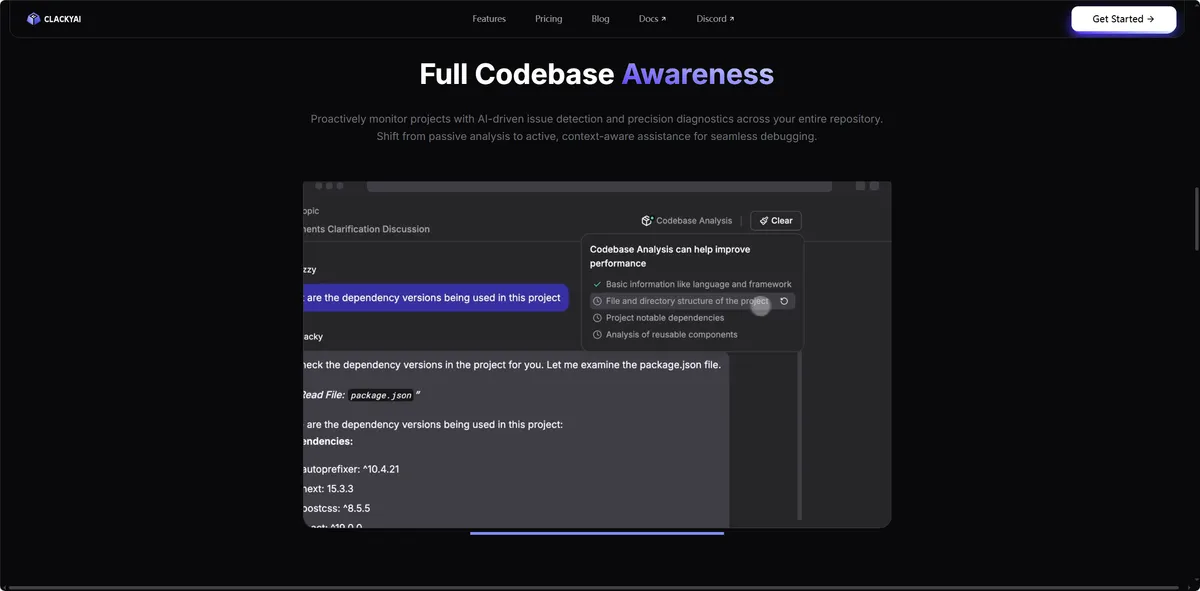
Task: Select Analysis of reusable components item
Action: (671, 335)
